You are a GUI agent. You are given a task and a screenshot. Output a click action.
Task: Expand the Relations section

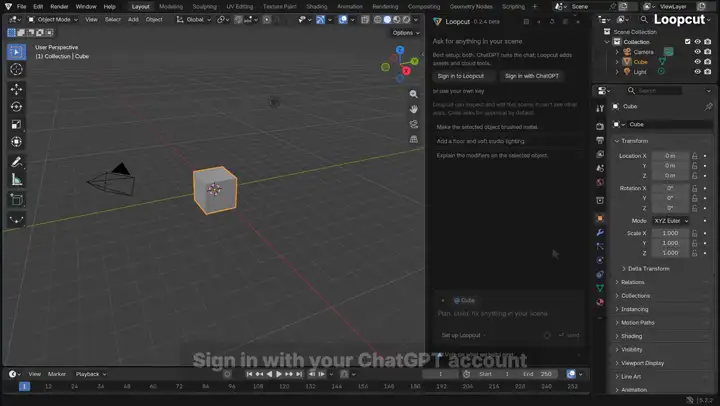click(x=632, y=282)
